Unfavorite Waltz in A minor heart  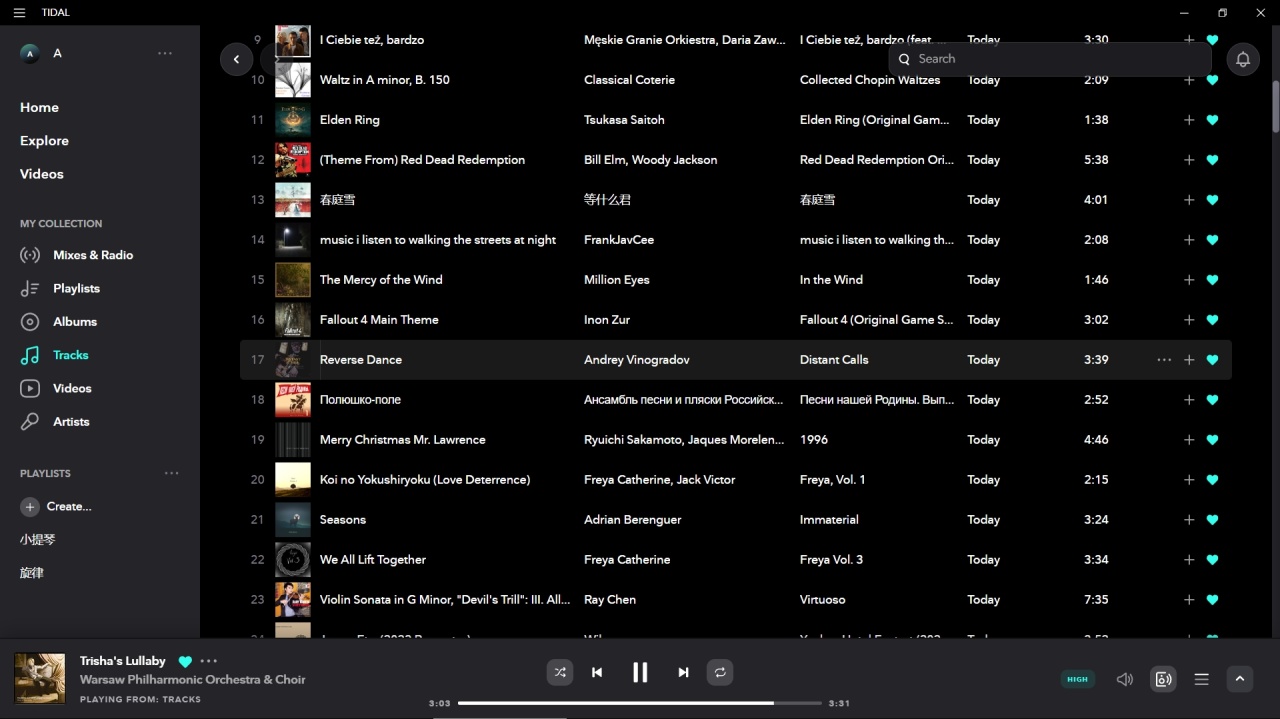pyautogui.click(x=1212, y=80)
